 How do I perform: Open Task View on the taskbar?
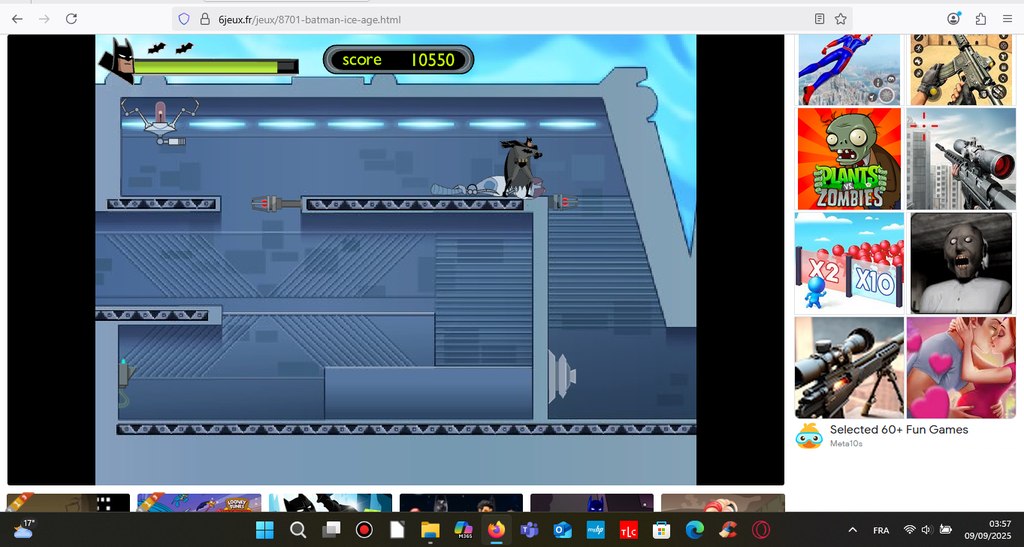click(332, 529)
